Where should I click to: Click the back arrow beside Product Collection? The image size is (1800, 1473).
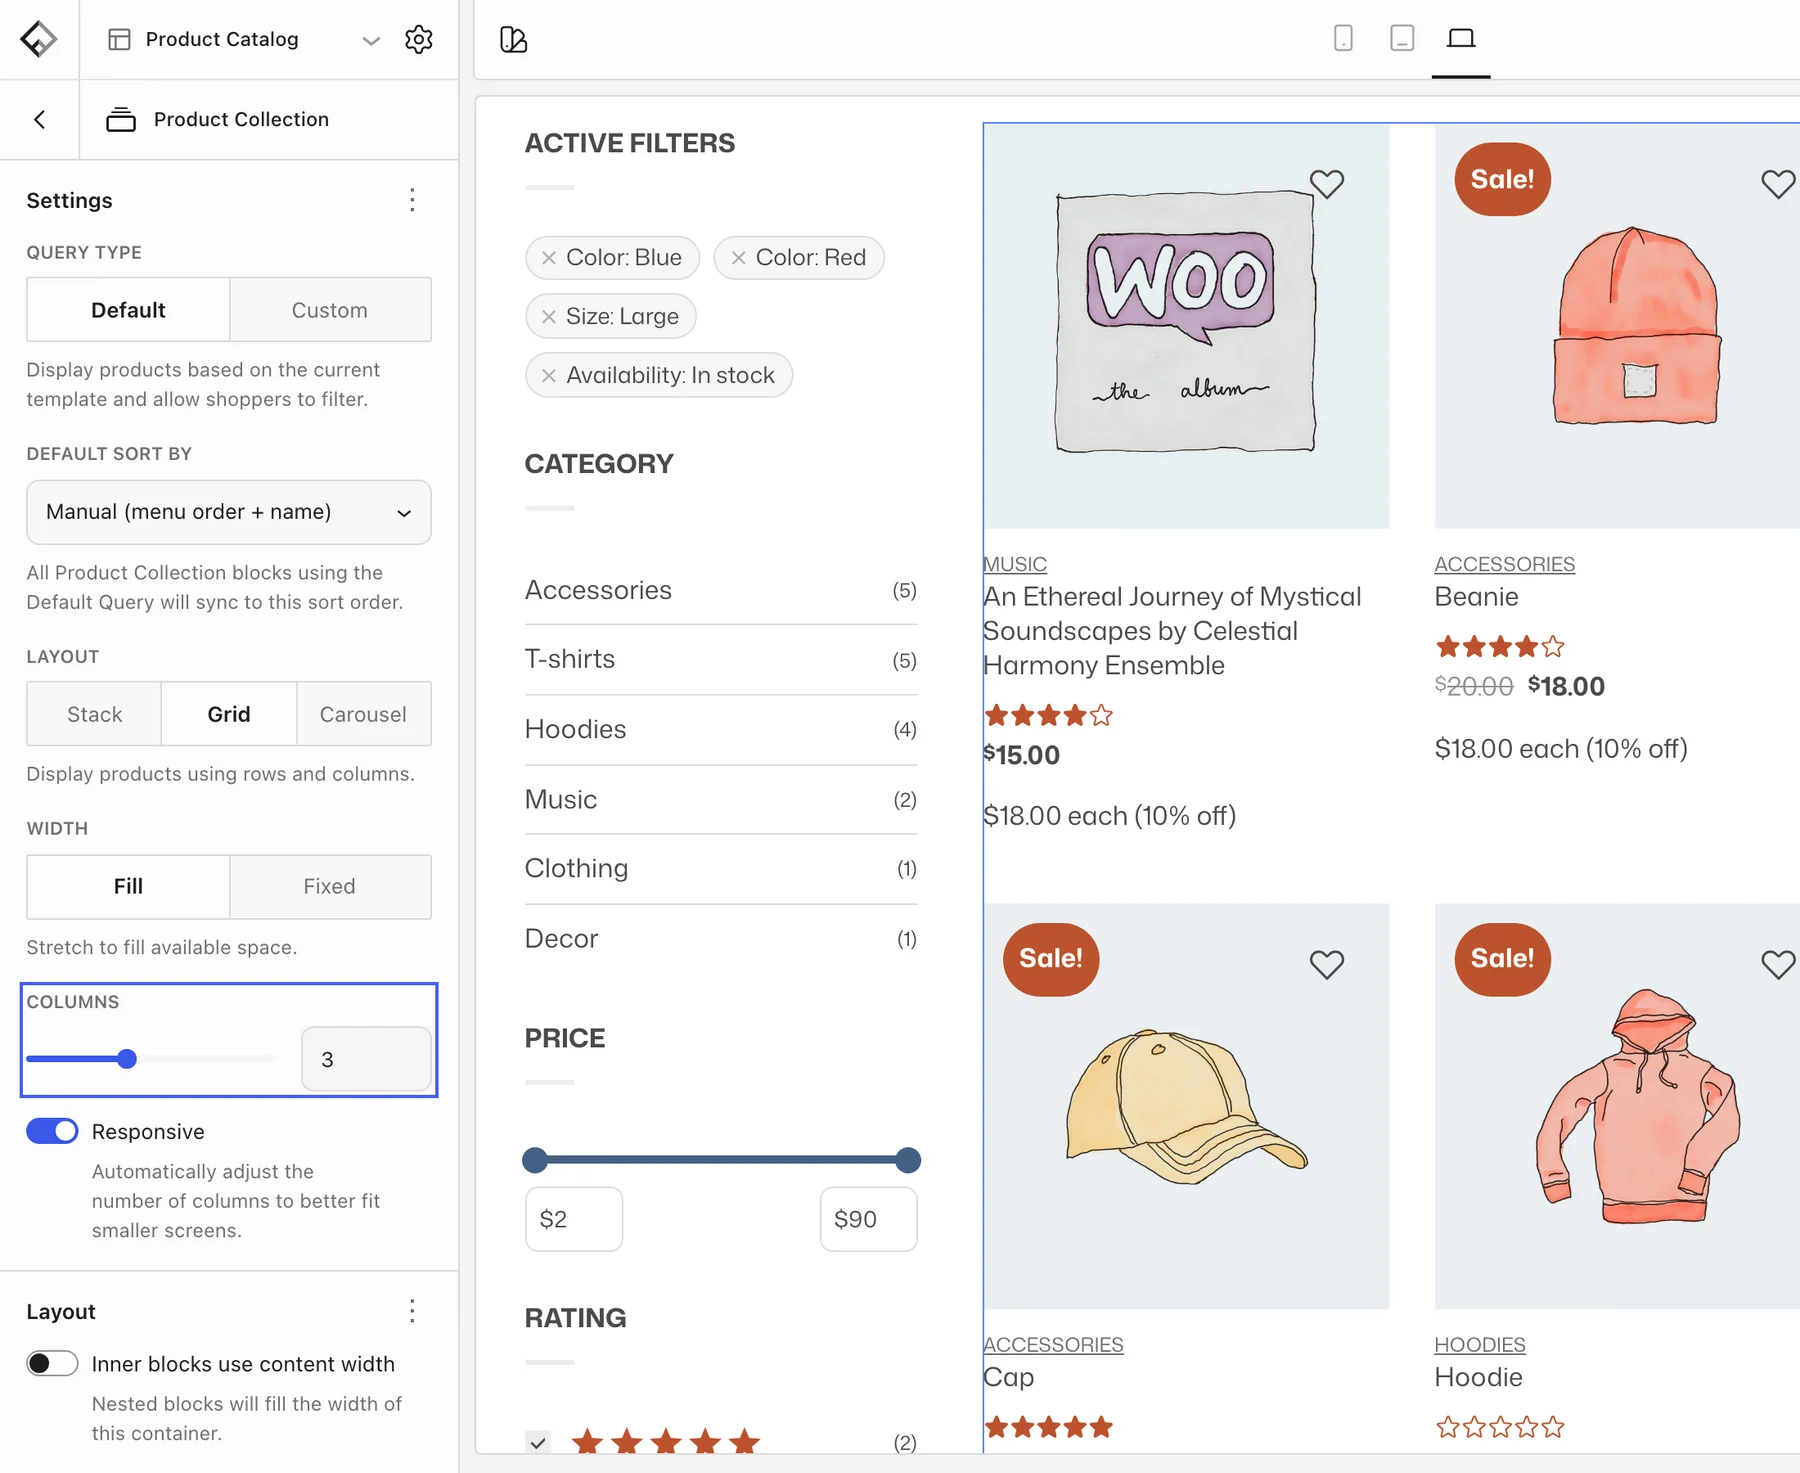(x=40, y=119)
